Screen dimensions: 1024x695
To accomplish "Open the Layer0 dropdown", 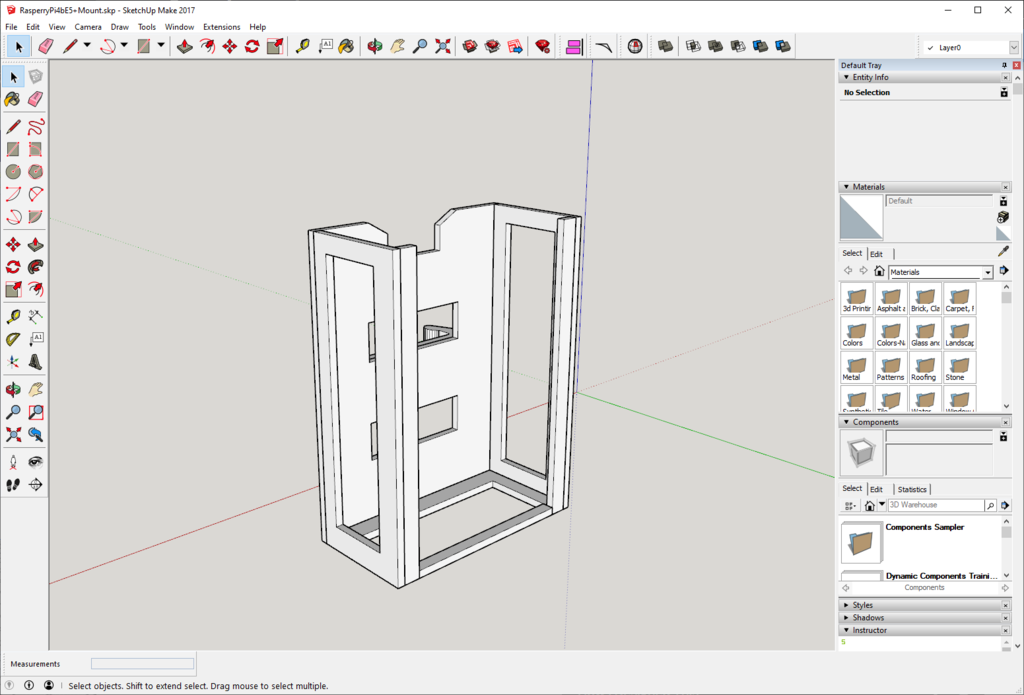I will (1012, 47).
